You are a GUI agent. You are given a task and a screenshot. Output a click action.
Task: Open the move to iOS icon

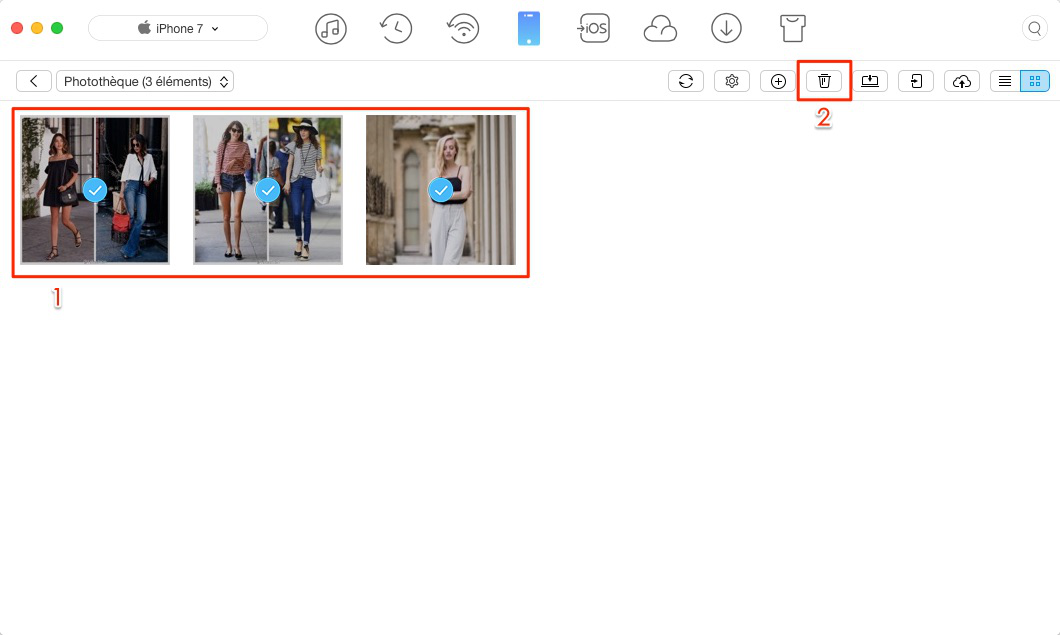tap(593, 28)
